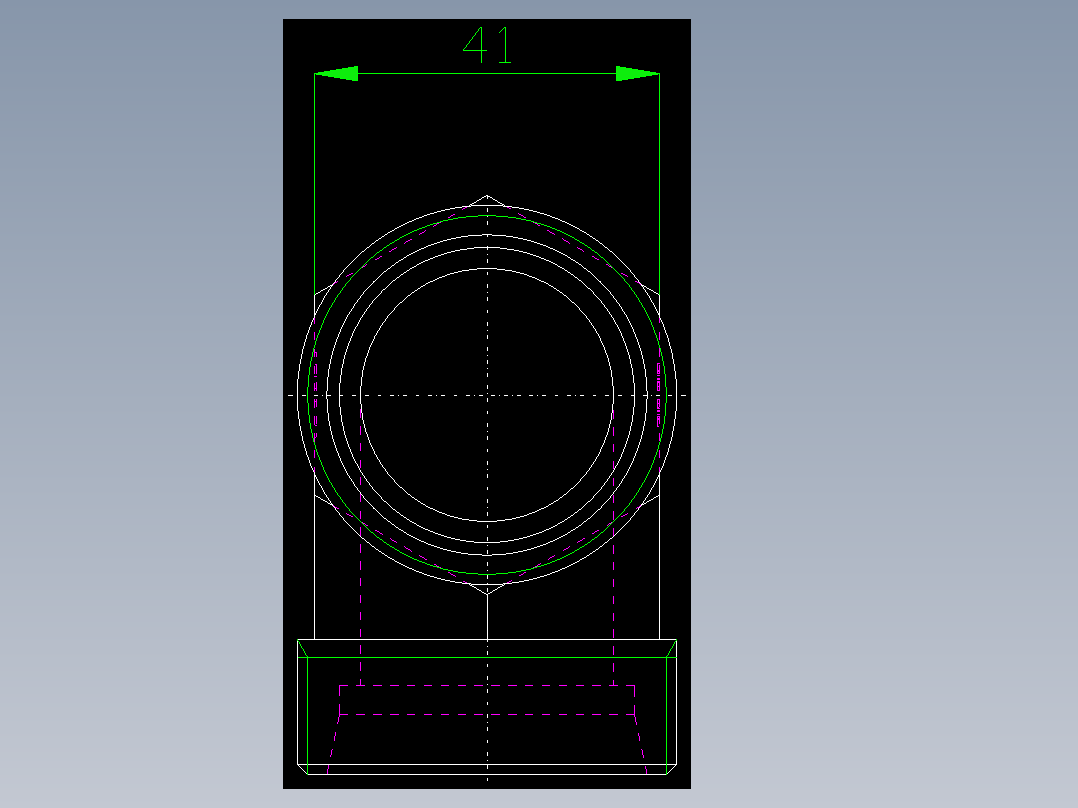Open the CAD drawing preview thumbnail
1078x808 pixels.
pyautogui.click(x=487, y=404)
